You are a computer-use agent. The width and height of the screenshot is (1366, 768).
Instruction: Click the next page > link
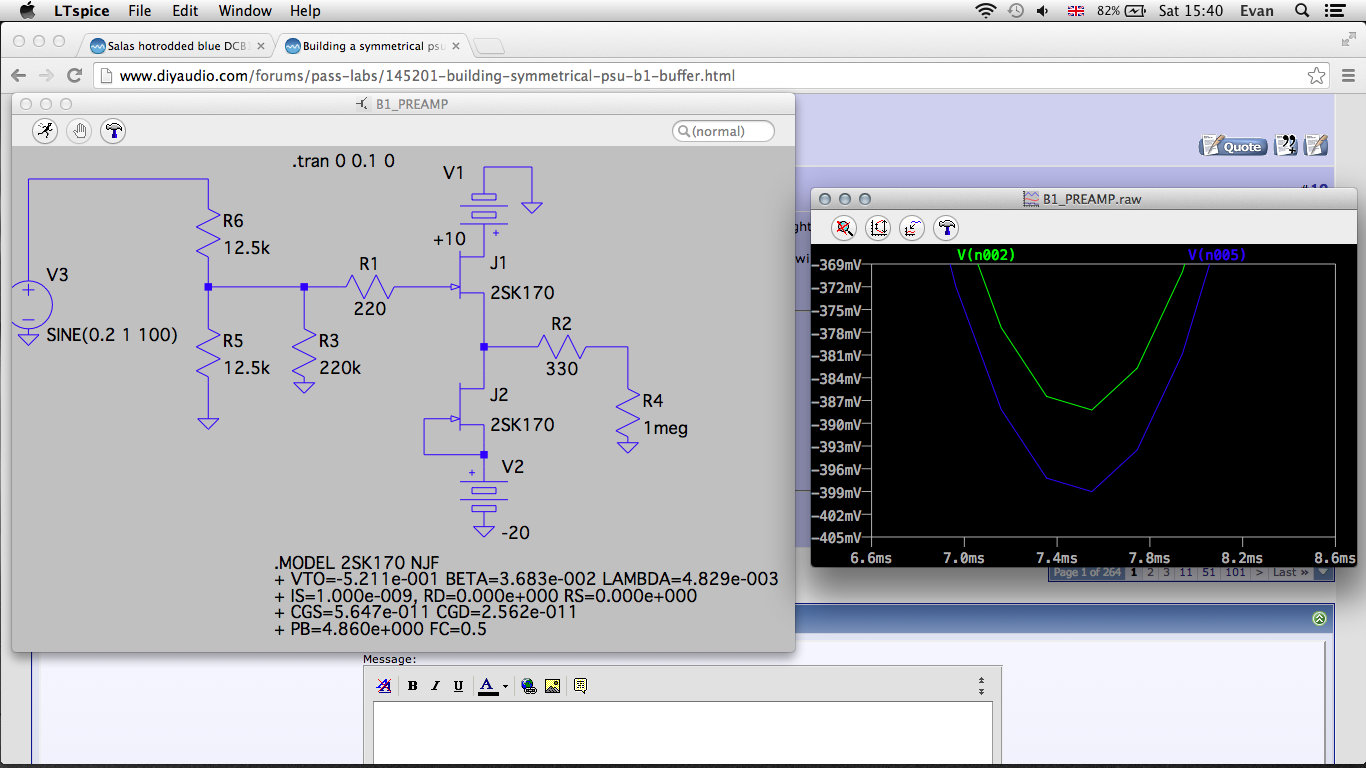[x=1259, y=573]
